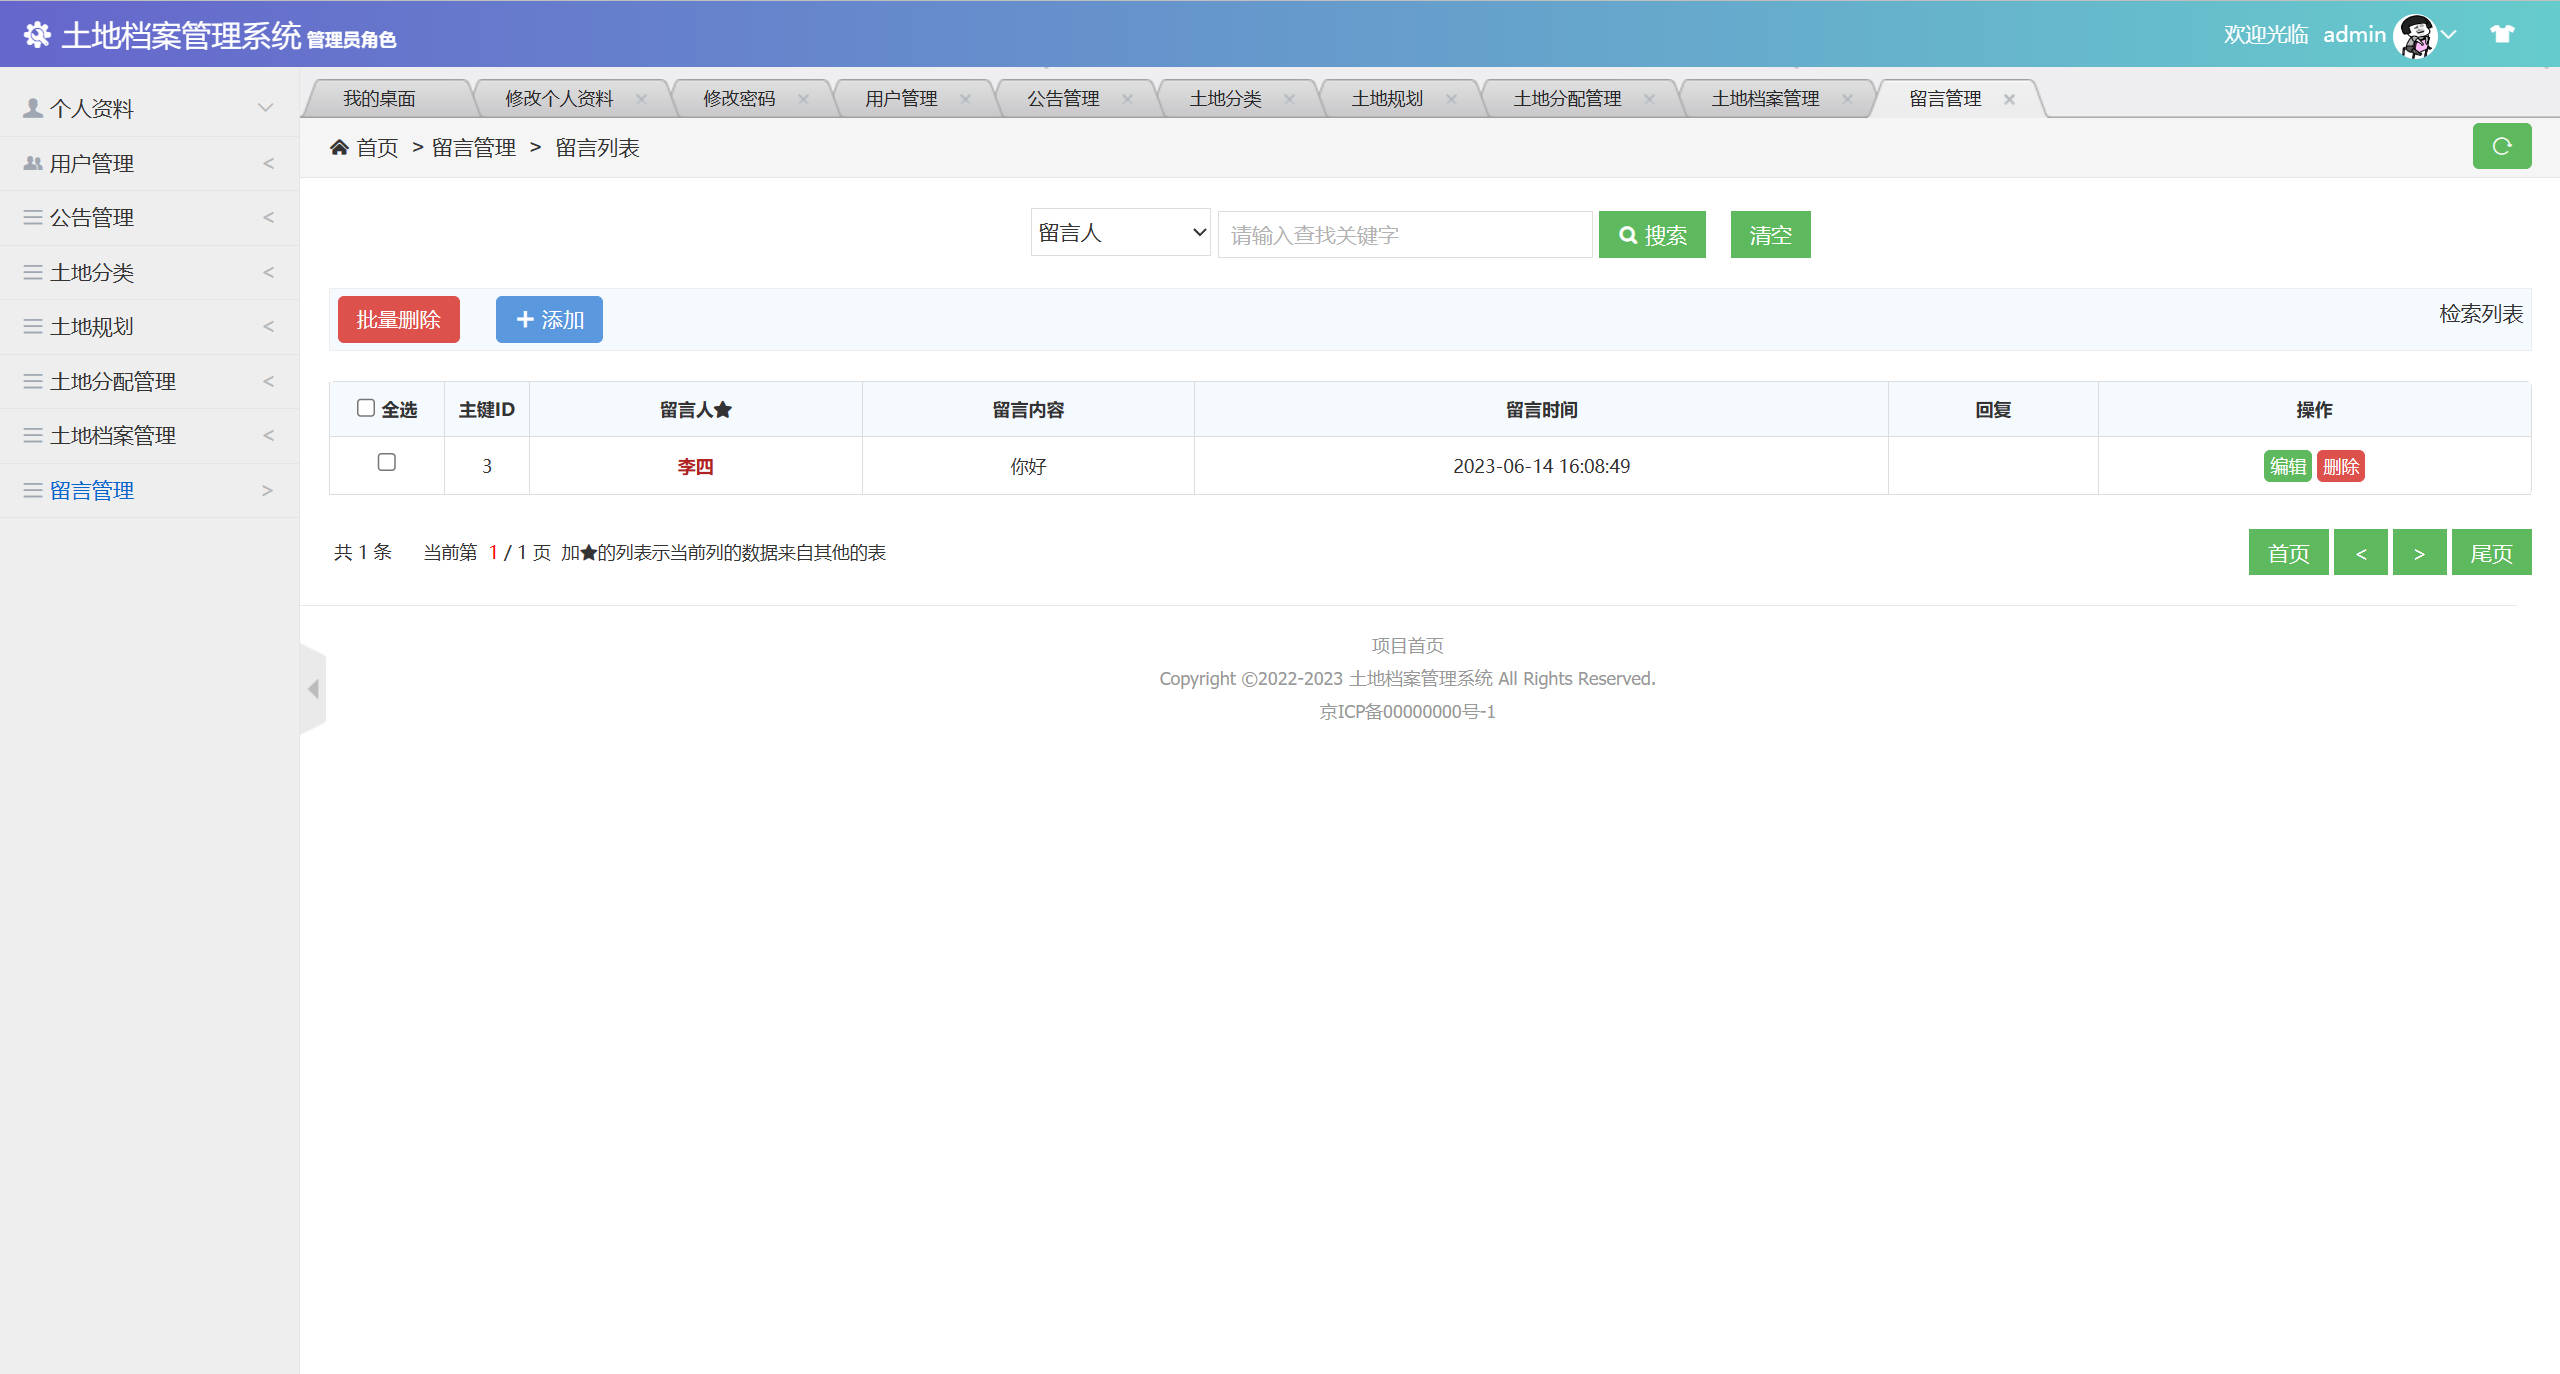Collapse sidebar using the left edge arrow
This screenshot has height=1374, width=2560.
click(x=313, y=688)
